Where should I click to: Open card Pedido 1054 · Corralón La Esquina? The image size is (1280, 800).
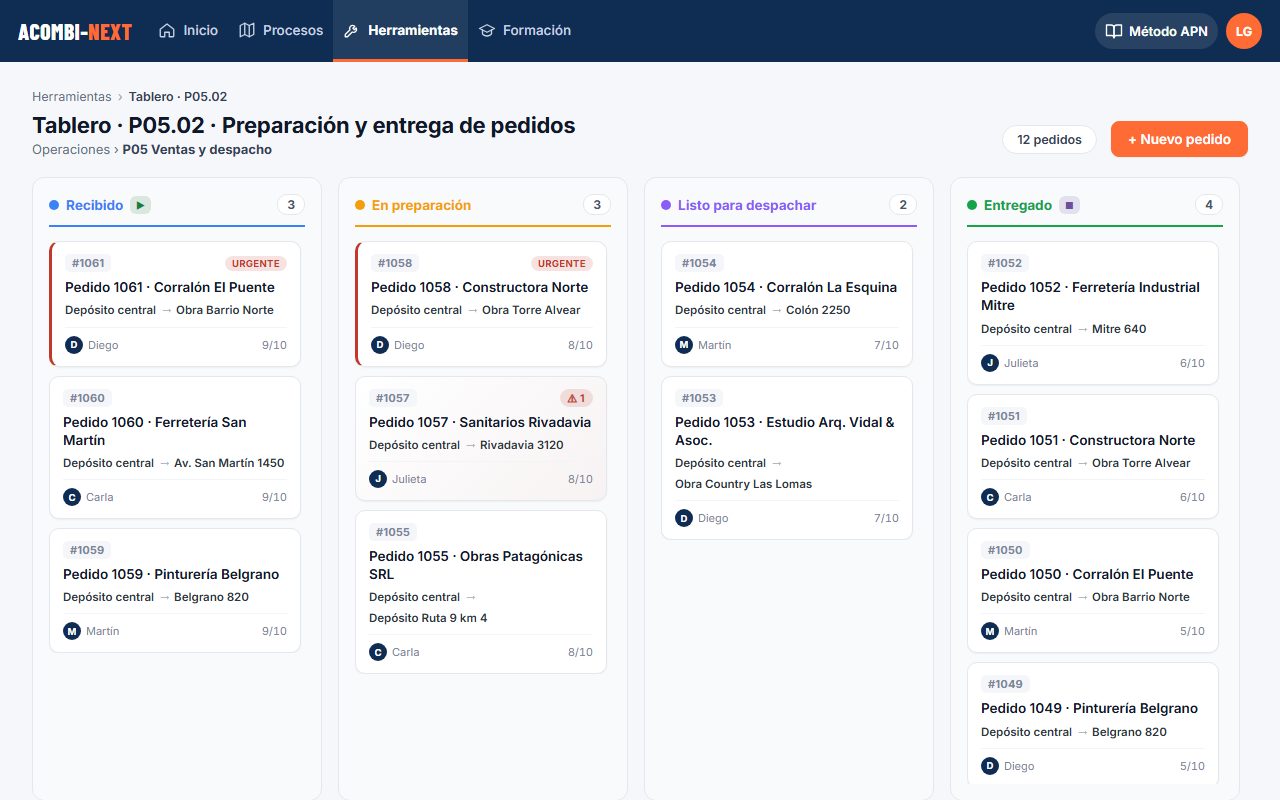[x=787, y=304]
